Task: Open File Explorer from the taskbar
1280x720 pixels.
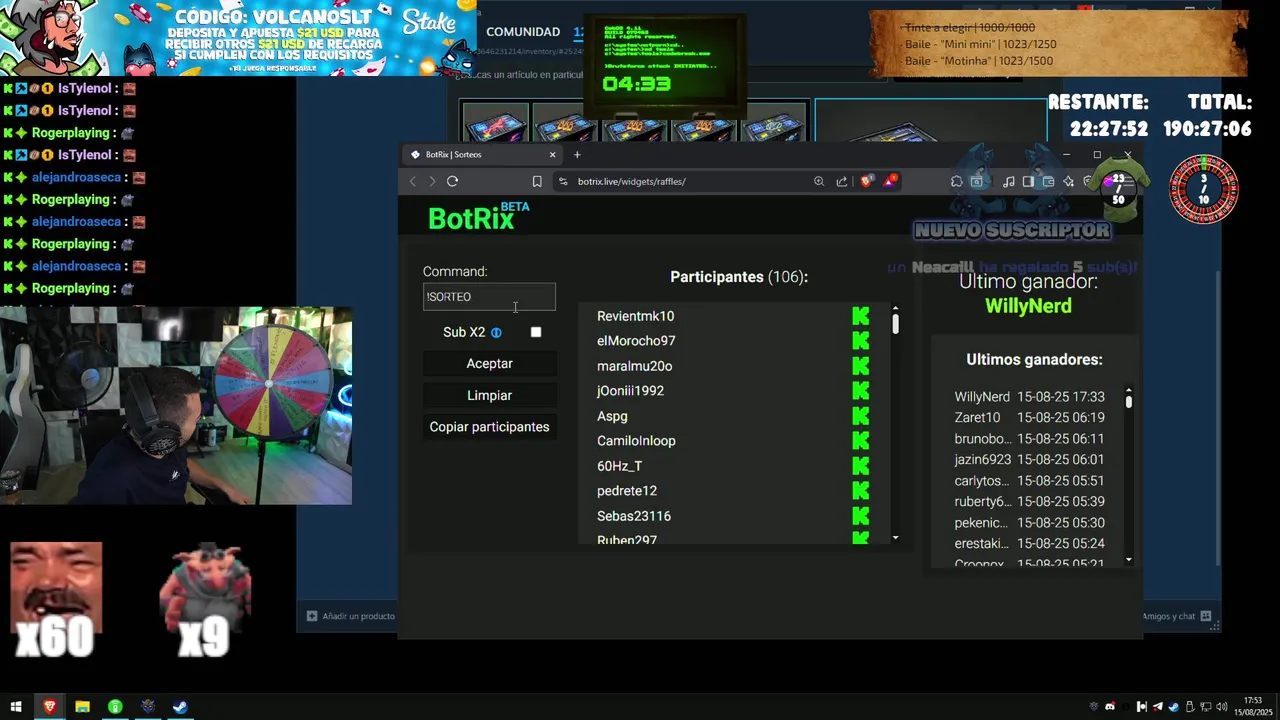Action: (82, 707)
